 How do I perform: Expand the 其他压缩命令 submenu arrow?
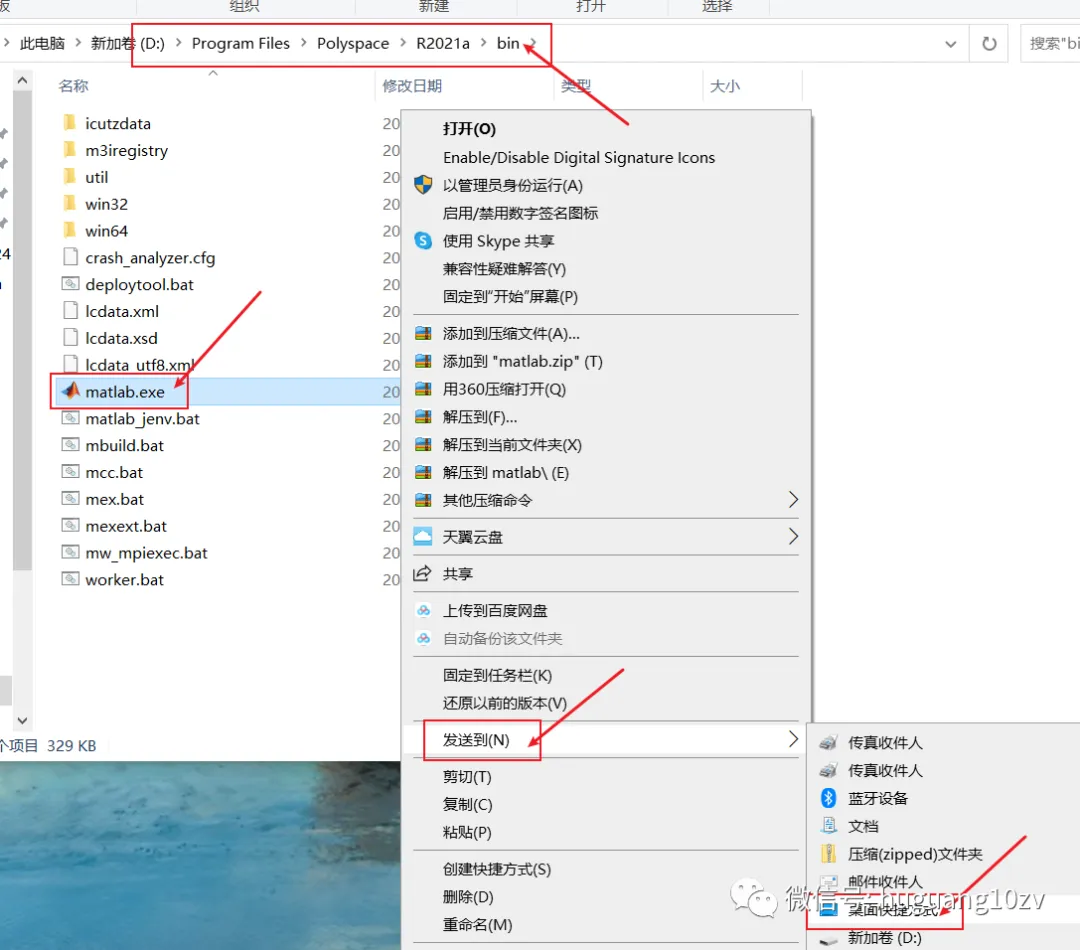point(793,499)
